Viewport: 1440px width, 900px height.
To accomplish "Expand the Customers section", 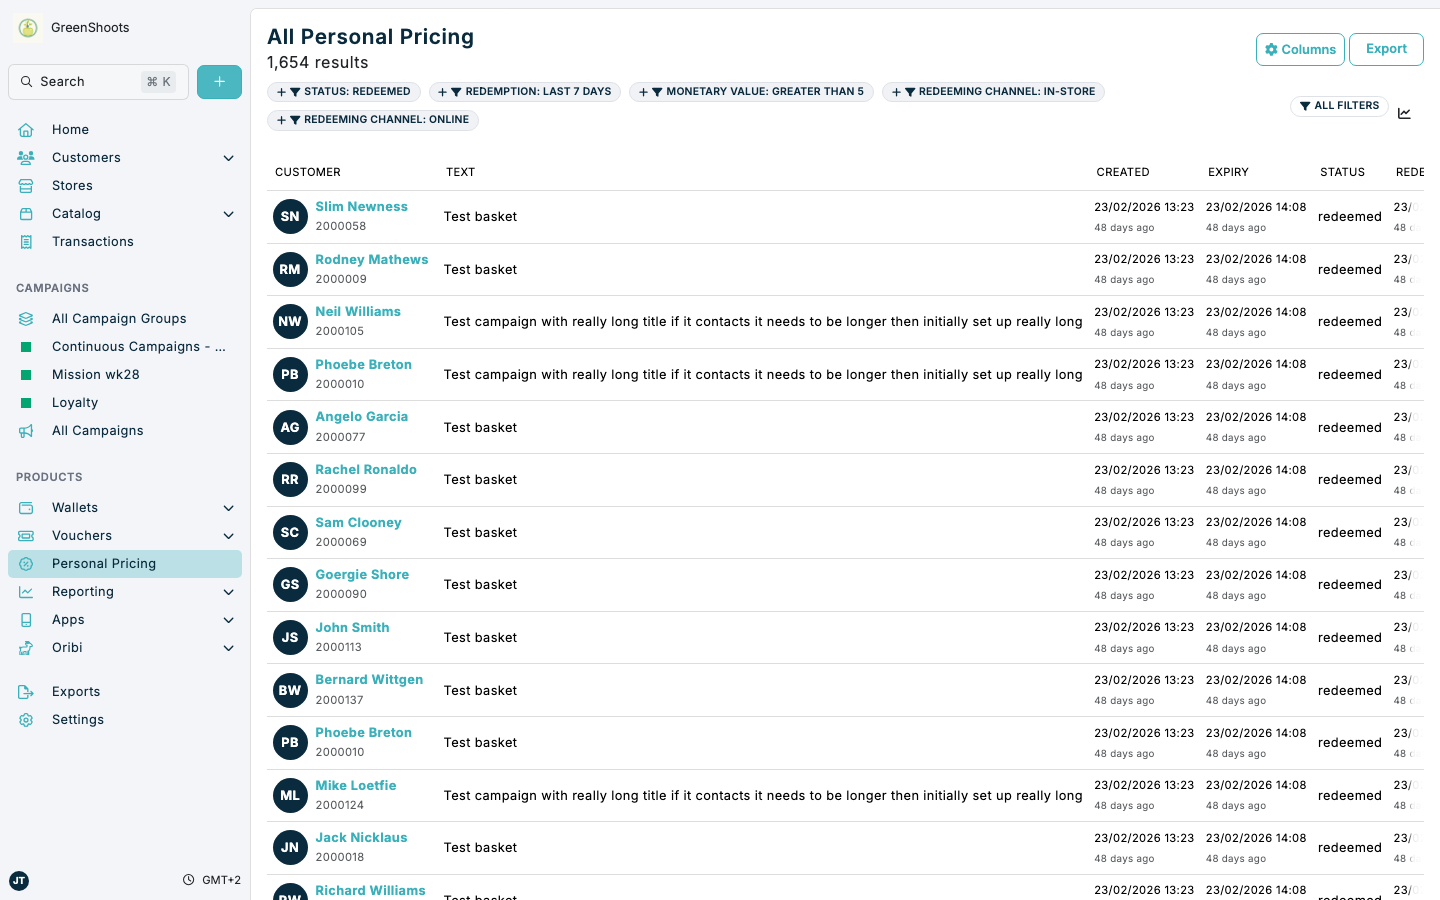I will [x=228, y=157].
